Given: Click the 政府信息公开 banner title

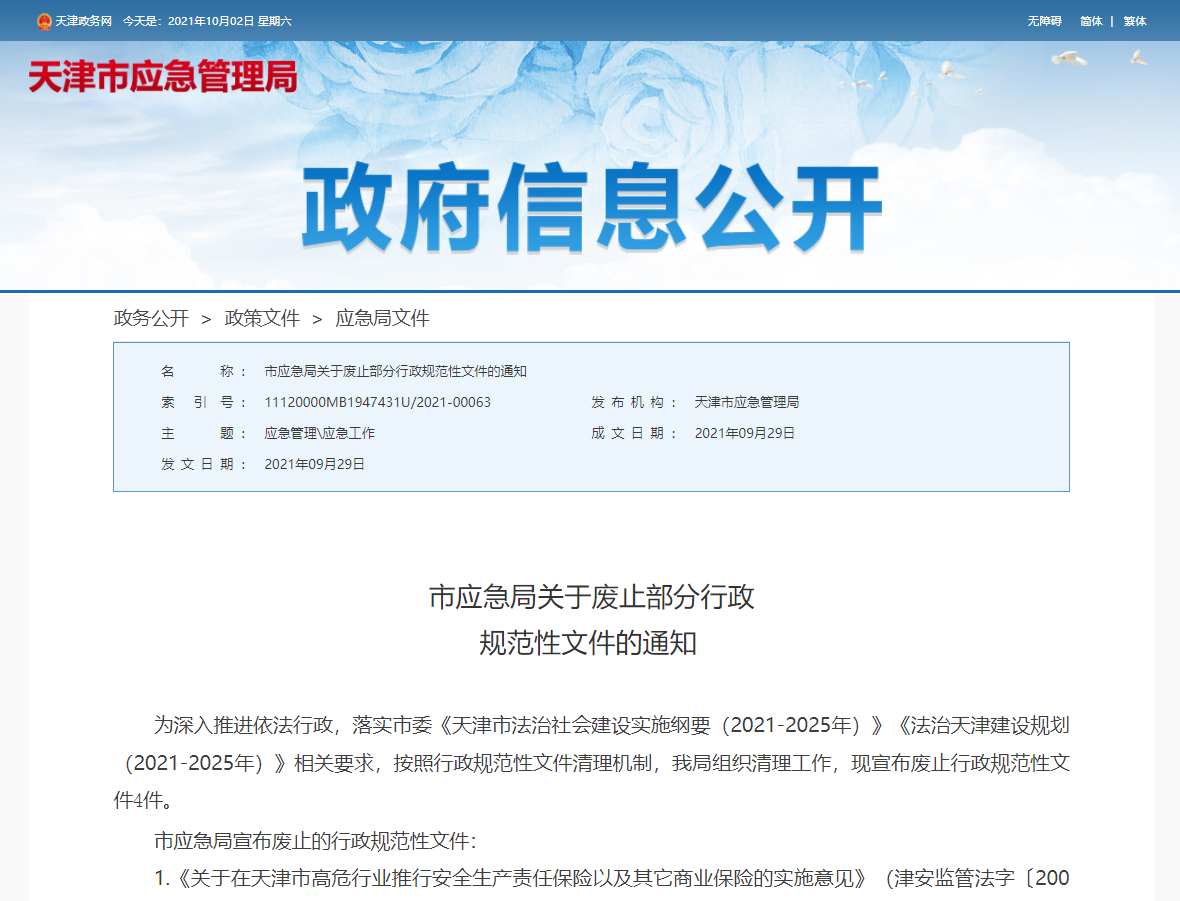Looking at the screenshot, I should coord(590,209).
